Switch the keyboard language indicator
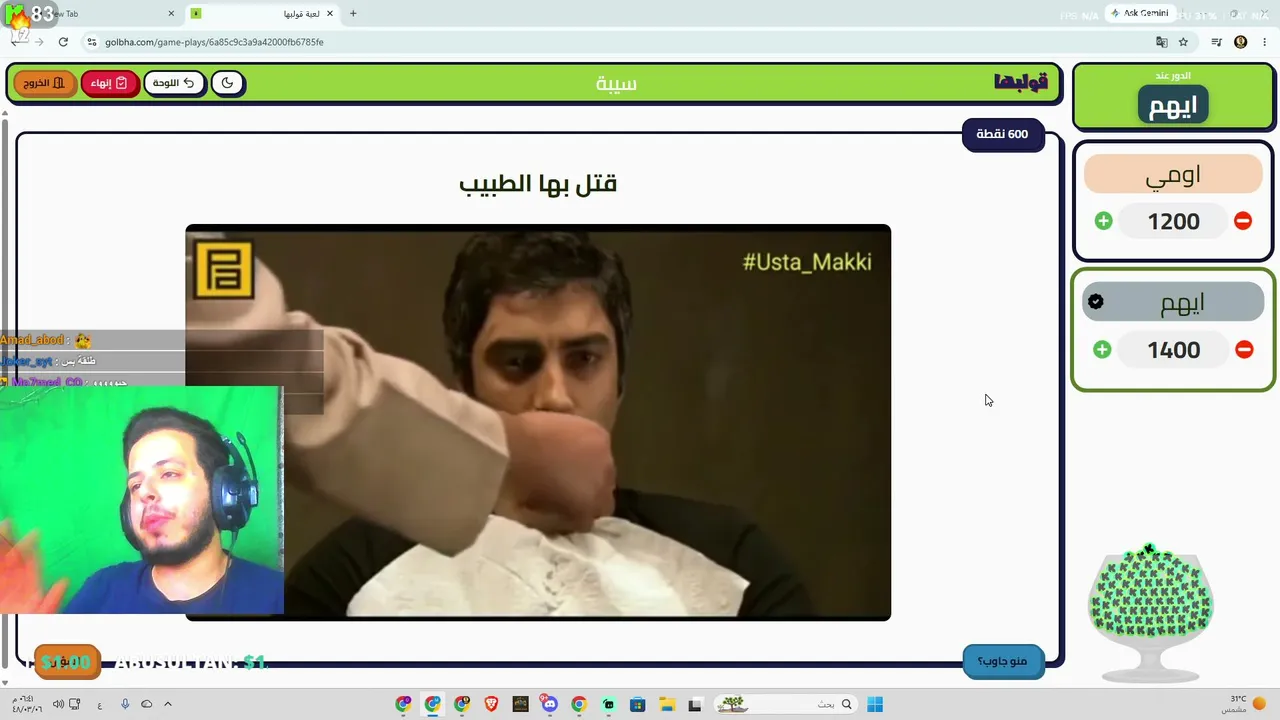 pos(100,704)
